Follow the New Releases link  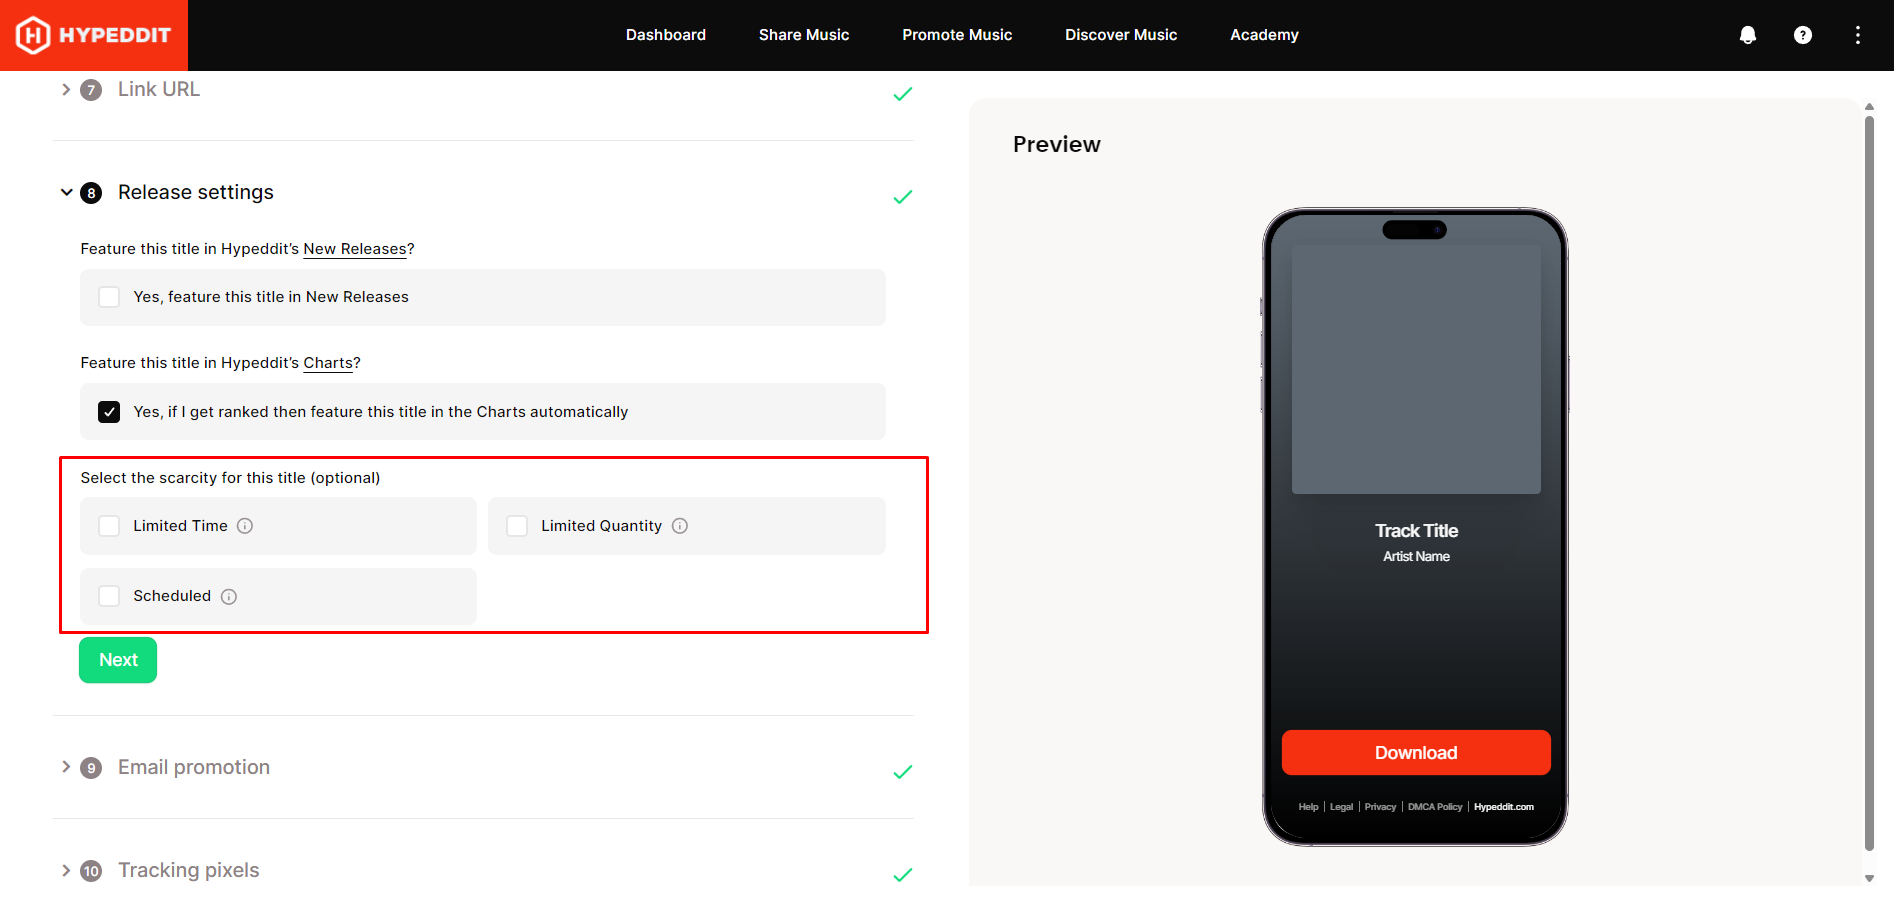pos(355,249)
